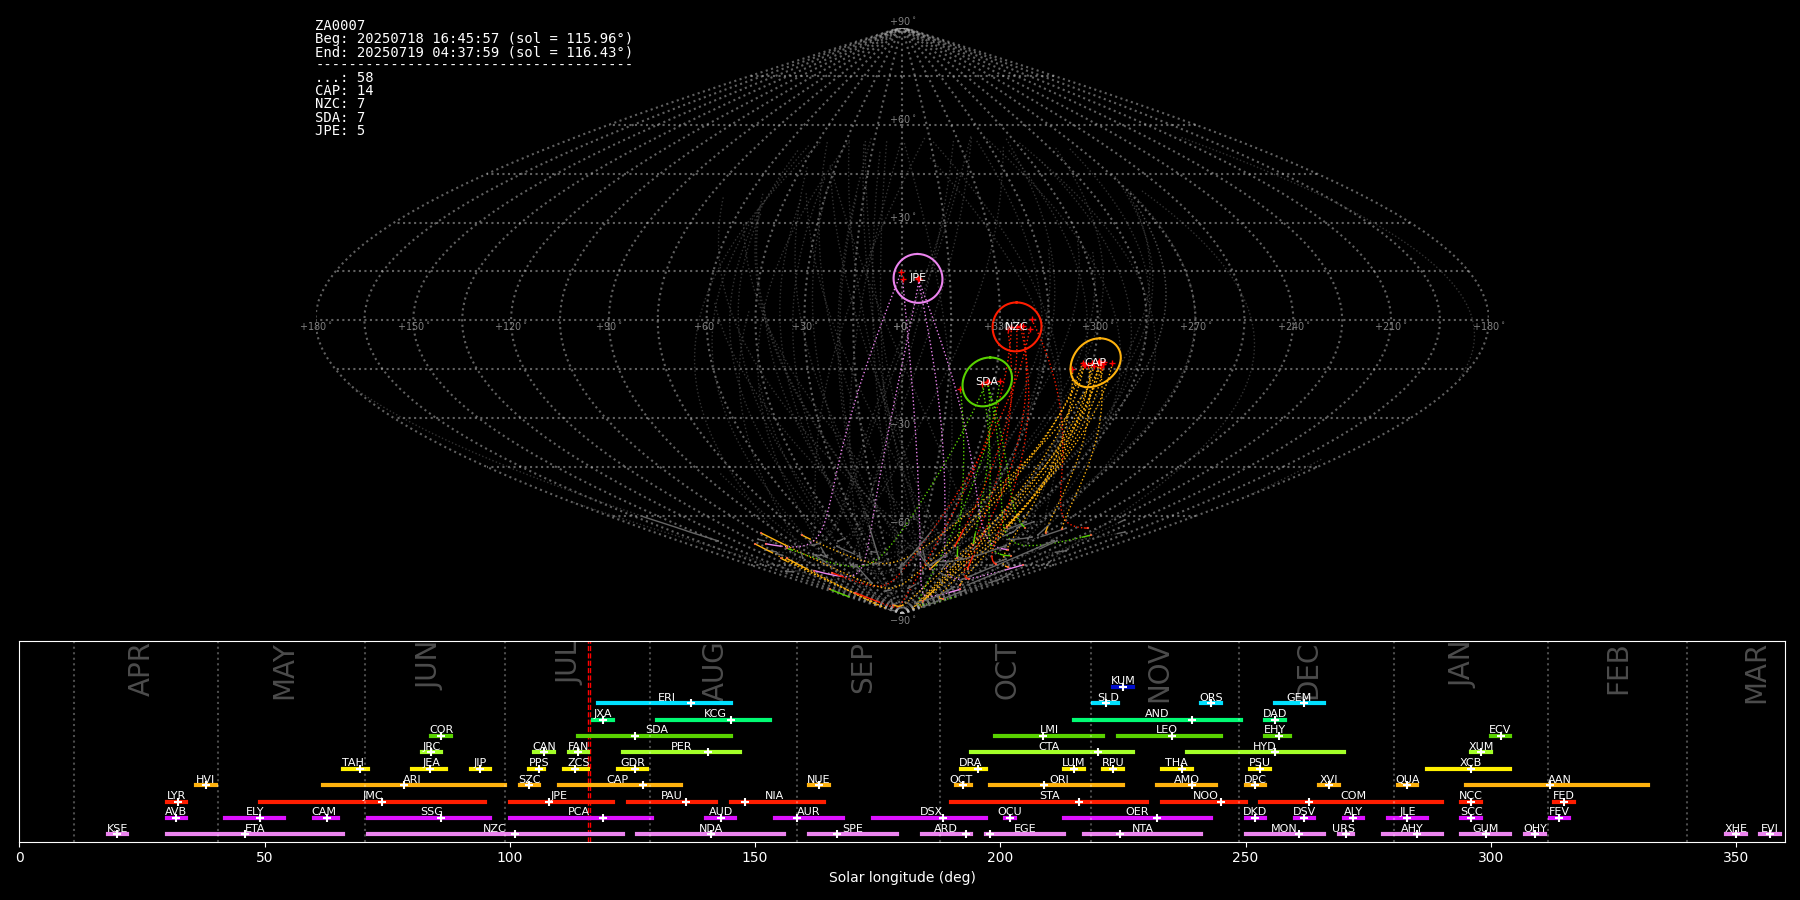Click the 'SDA: 7' count in the legend
The height and width of the screenshot is (900, 1800).
pyautogui.click(x=340, y=118)
